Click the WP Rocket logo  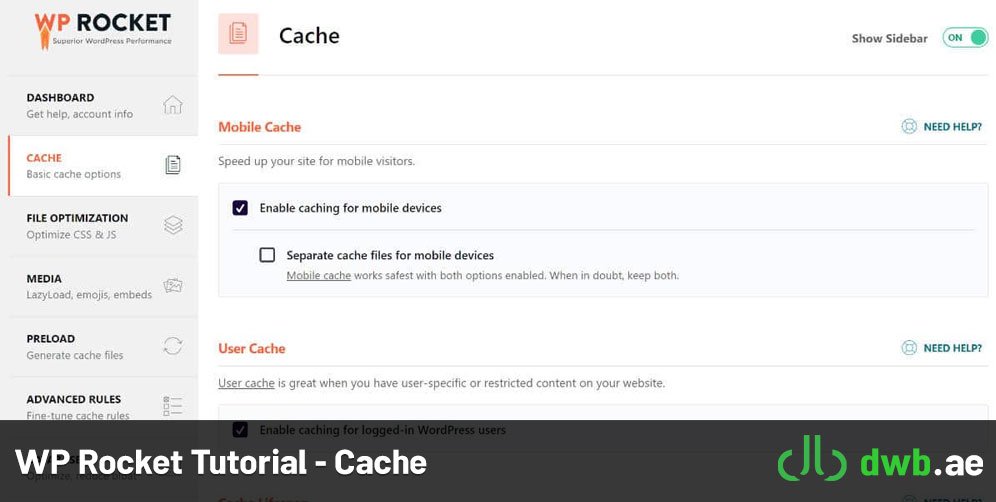coord(103,30)
